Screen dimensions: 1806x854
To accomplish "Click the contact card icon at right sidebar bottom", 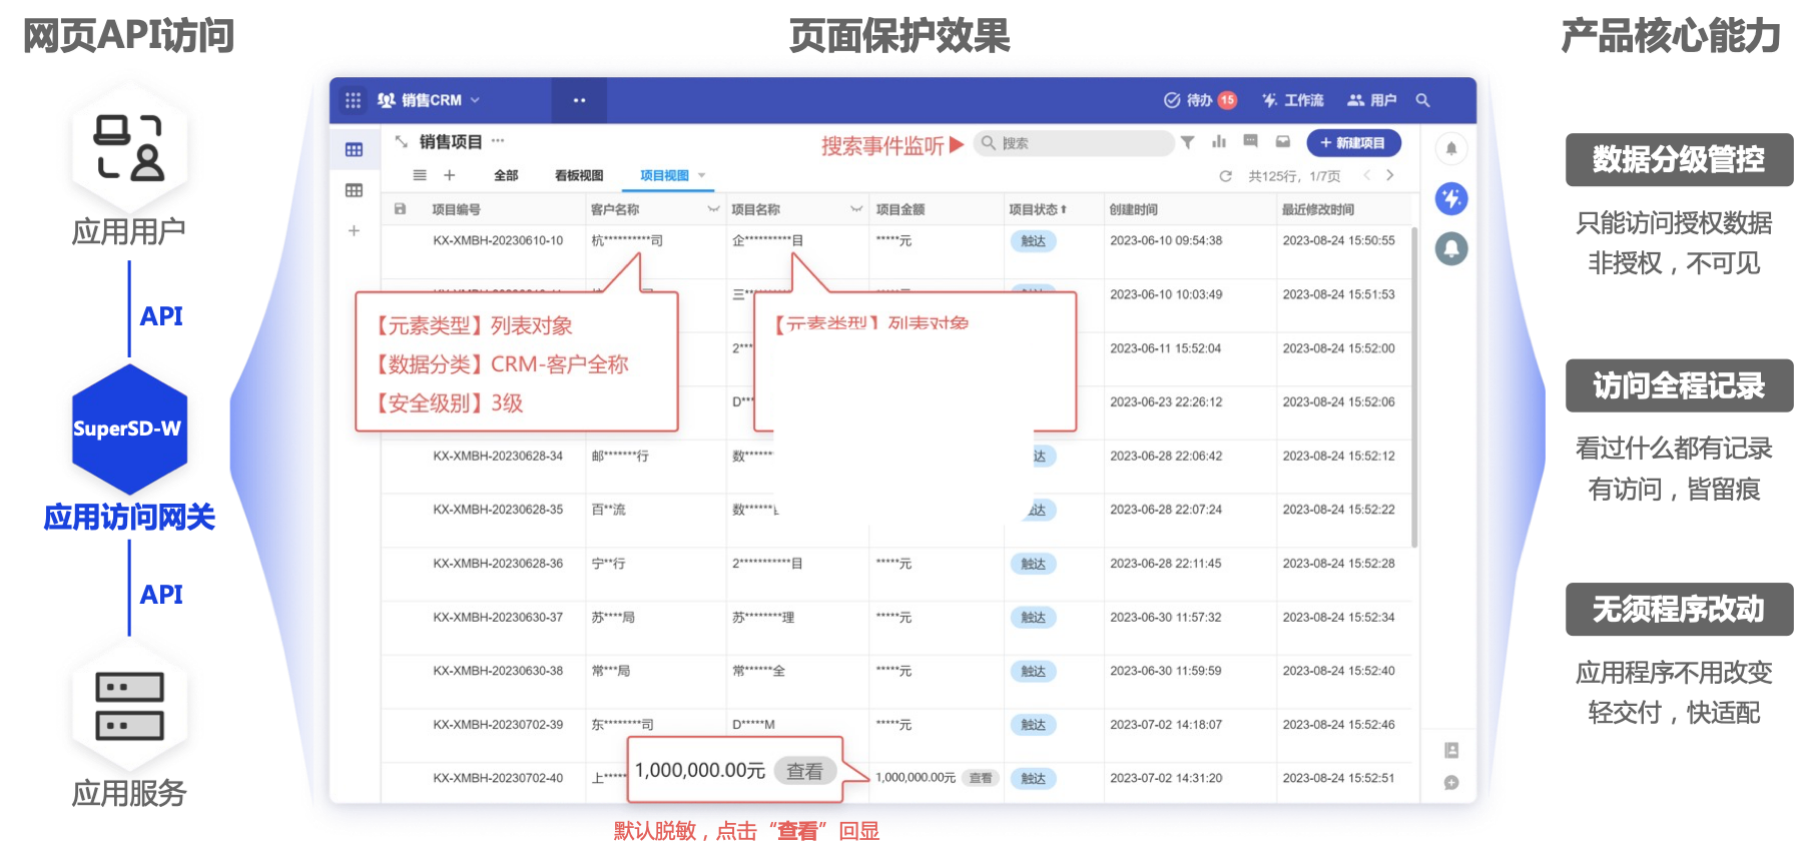I will click(1451, 750).
